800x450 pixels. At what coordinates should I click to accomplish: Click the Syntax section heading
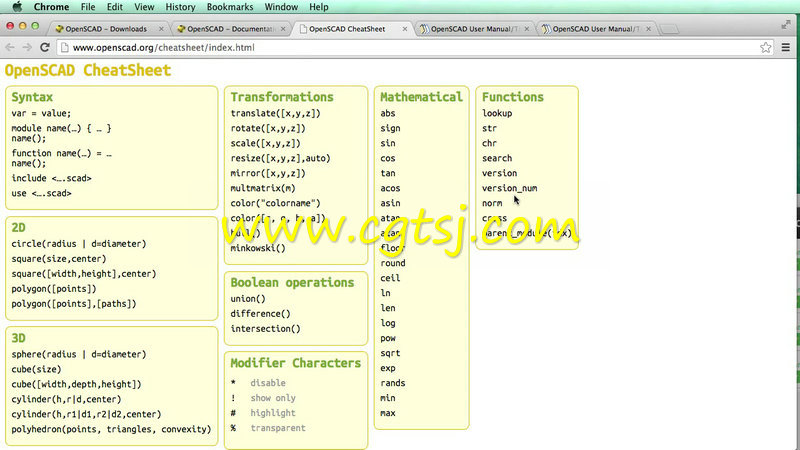tap(32, 97)
